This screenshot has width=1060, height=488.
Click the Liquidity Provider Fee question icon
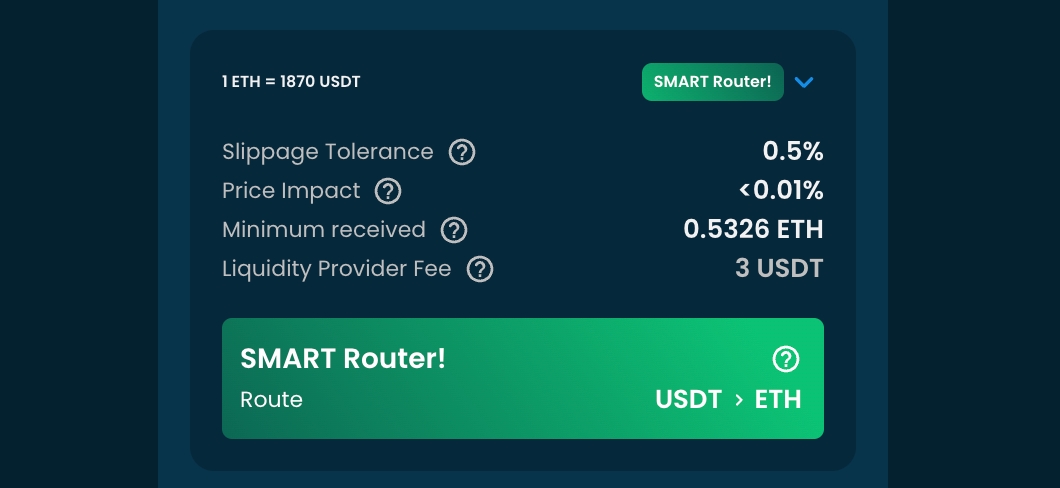click(x=480, y=269)
